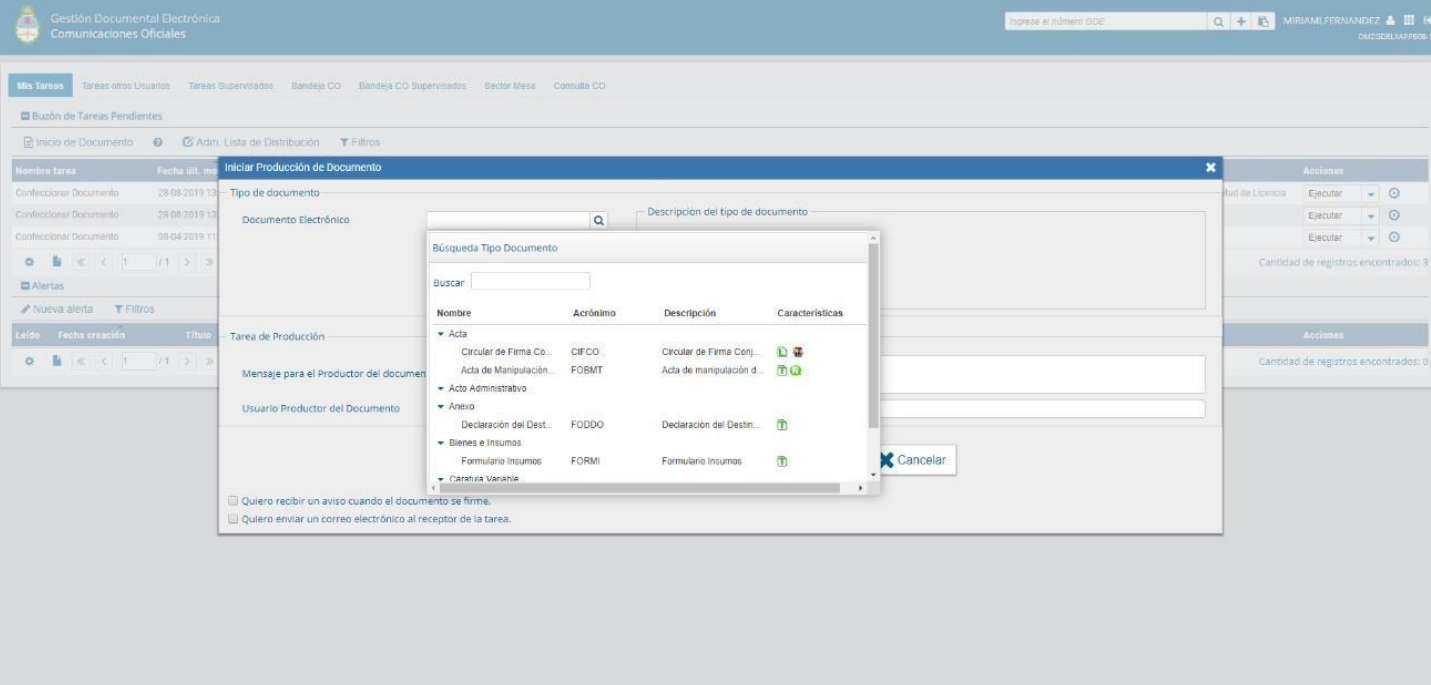The image size is (1431, 685).
Task: Expand the Acto Administrativo group
Action: point(441,388)
